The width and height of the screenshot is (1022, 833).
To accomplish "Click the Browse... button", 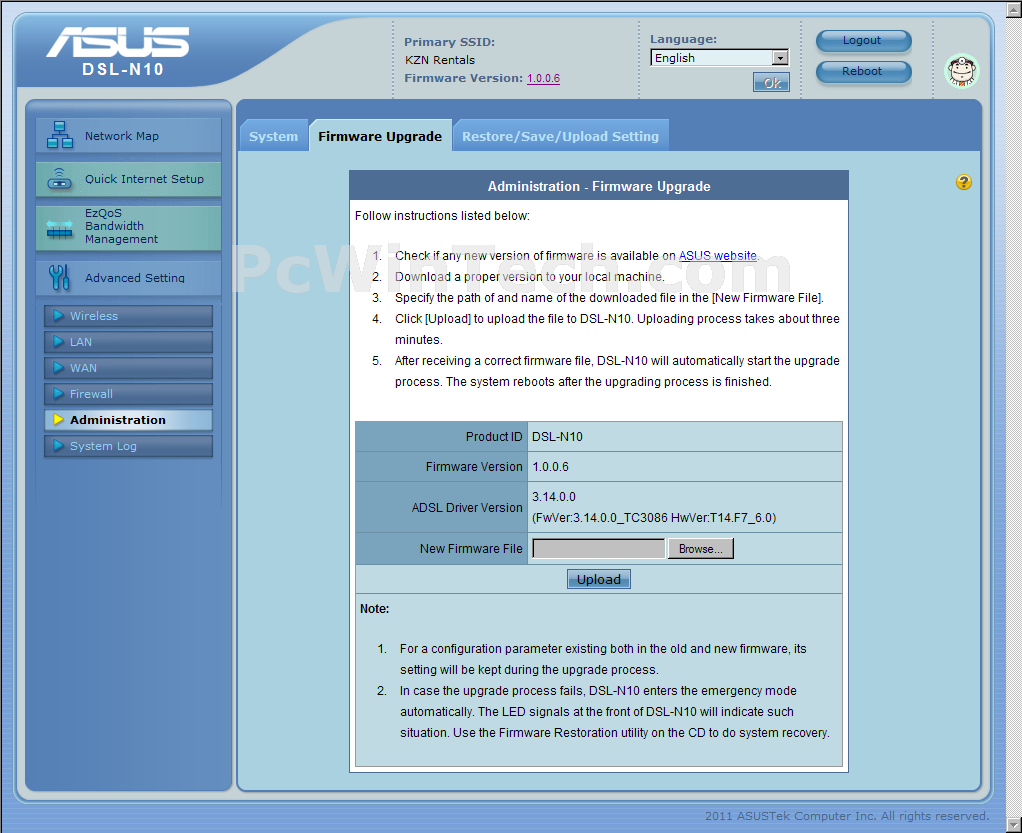I will pyautogui.click(x=700, y=549).
